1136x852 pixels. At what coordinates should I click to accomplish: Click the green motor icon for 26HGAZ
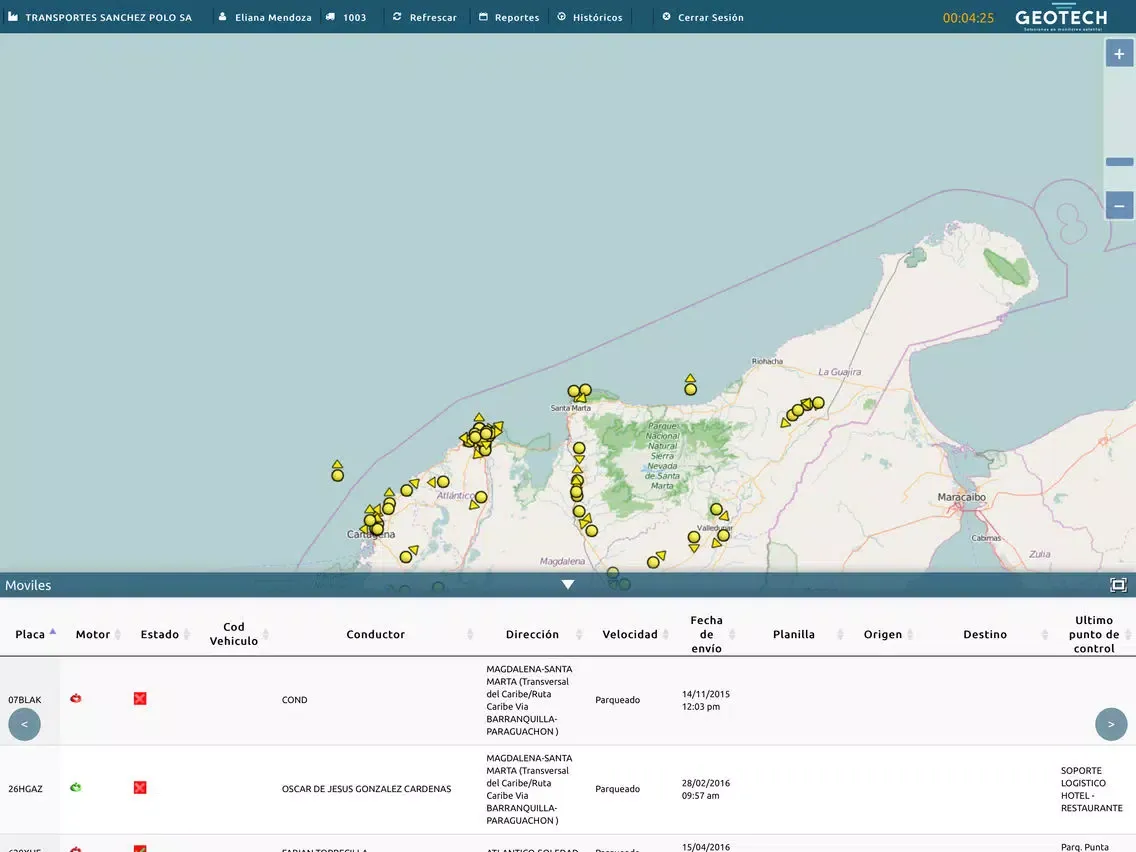[75, 788]
